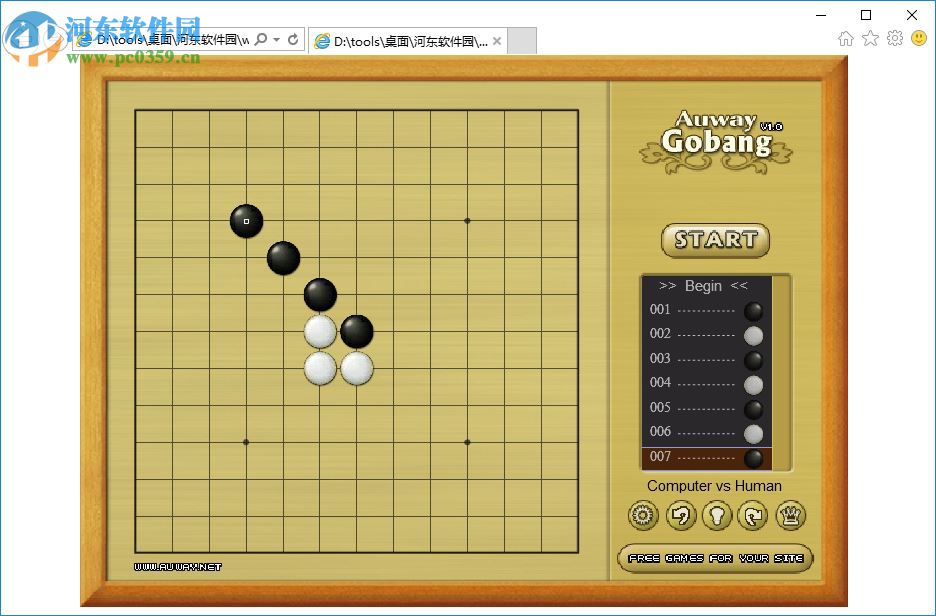The width and height of the screenshot is (936, 616).
Task: Click the '>>' arrow beside Begin
Action: 668,286
